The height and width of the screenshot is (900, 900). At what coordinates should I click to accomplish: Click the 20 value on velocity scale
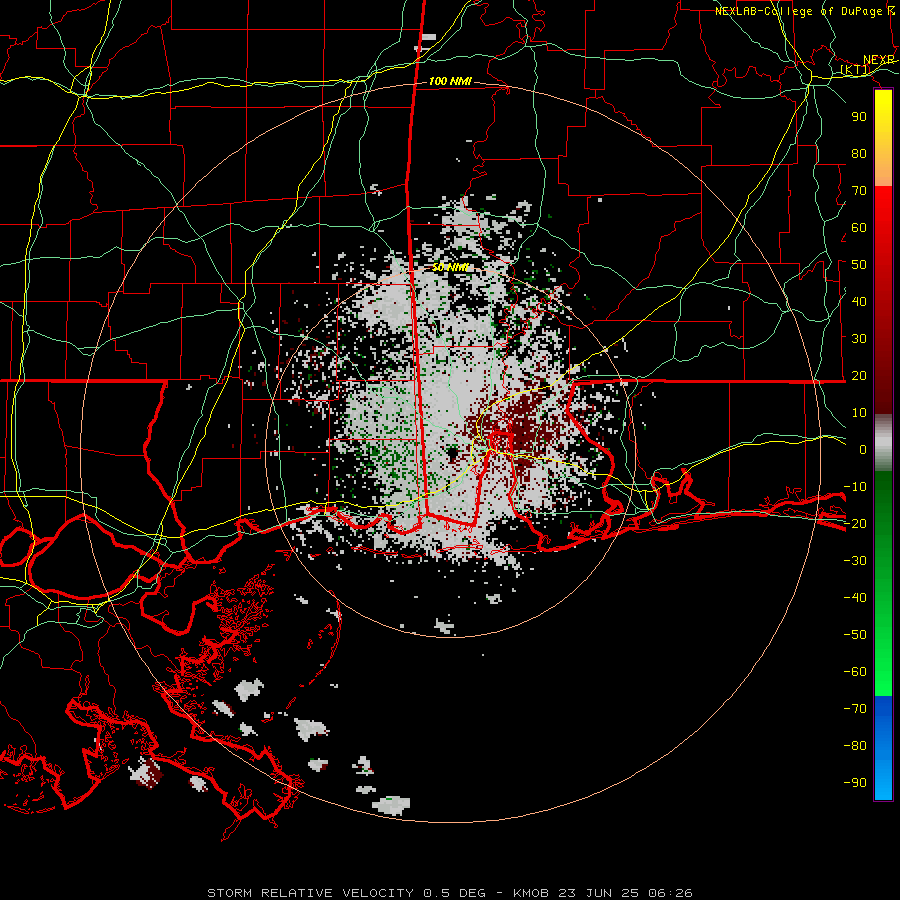(859, 376)
